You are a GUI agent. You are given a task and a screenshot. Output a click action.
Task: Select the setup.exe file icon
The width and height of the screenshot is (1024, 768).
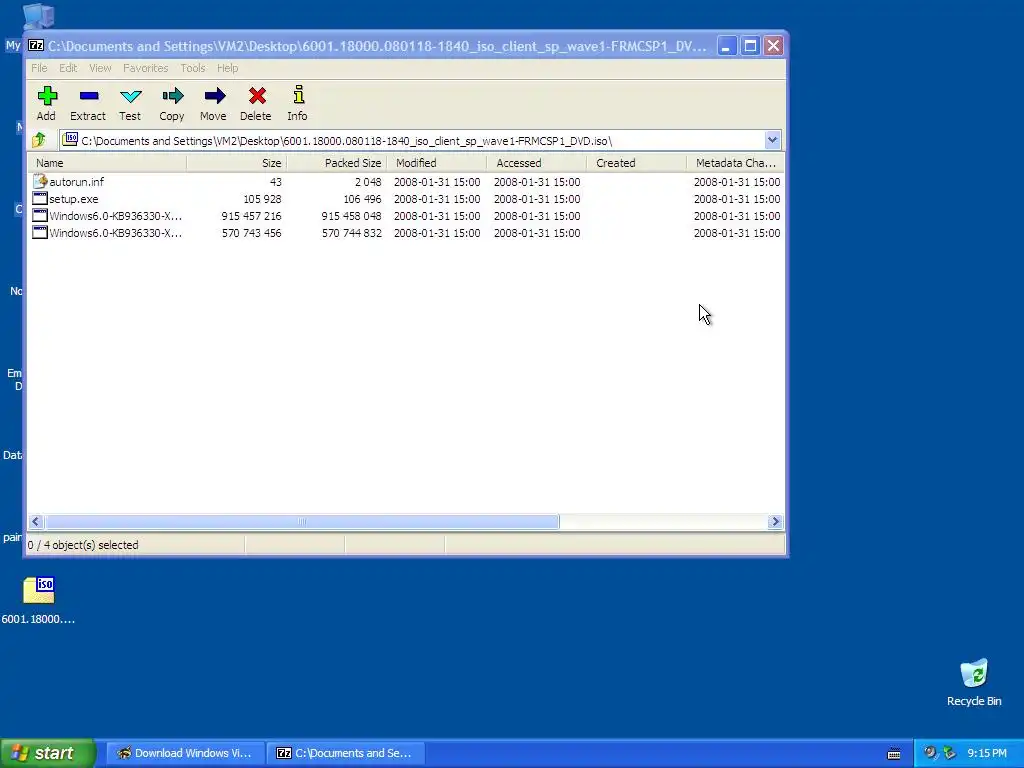[40, 199]
